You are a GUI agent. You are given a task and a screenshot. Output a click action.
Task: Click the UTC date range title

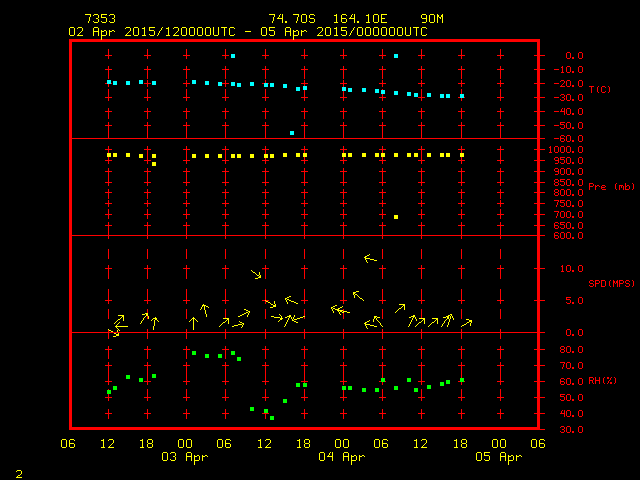(247, 32)
